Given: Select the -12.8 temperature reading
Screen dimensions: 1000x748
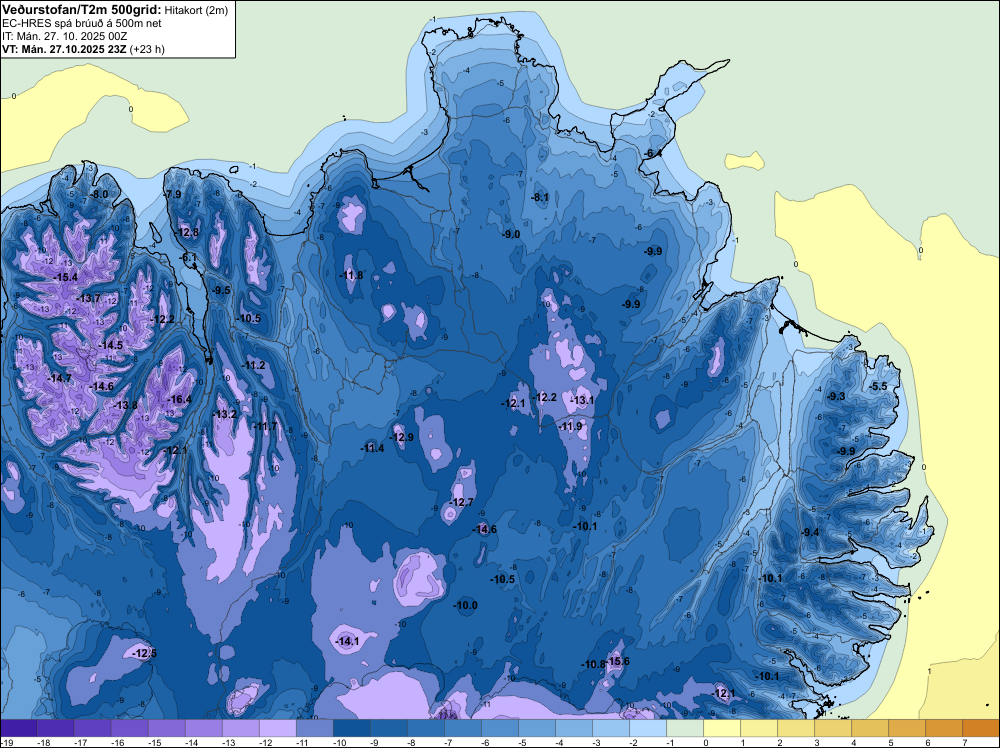Looking at the screenshot, I should [x=187, y=232].
